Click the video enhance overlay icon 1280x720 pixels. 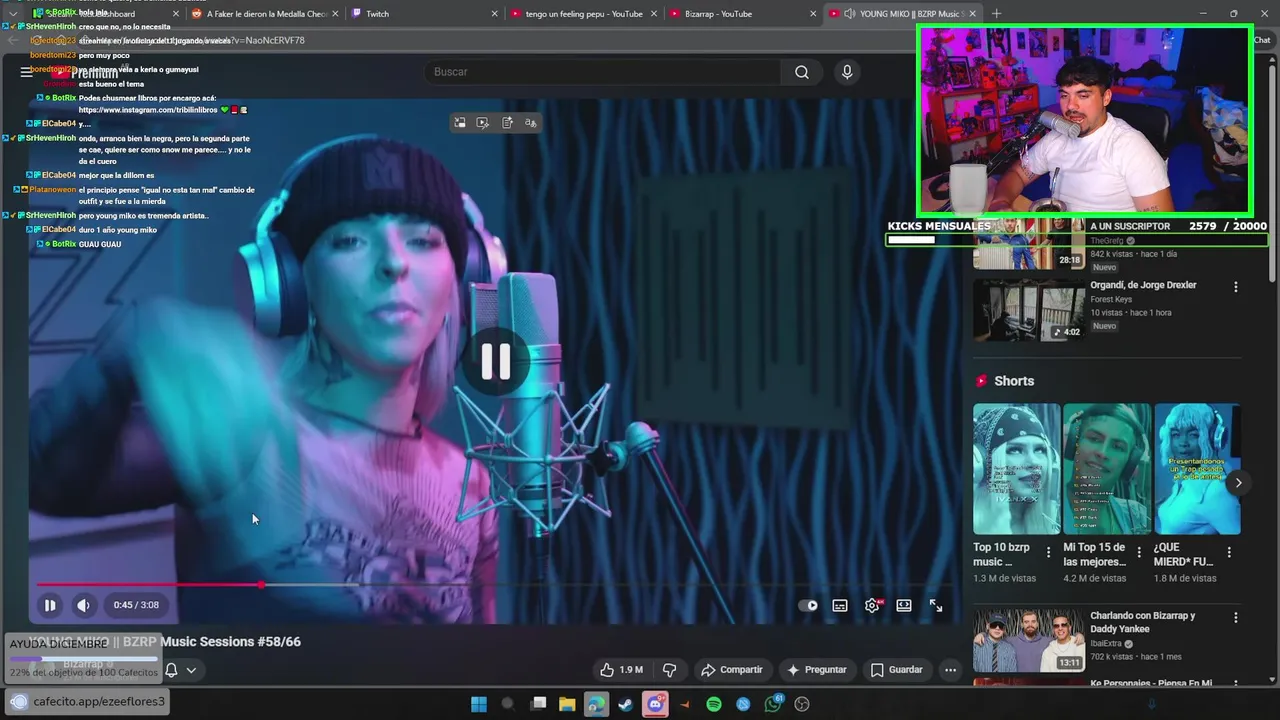click(x=483, y=122)
